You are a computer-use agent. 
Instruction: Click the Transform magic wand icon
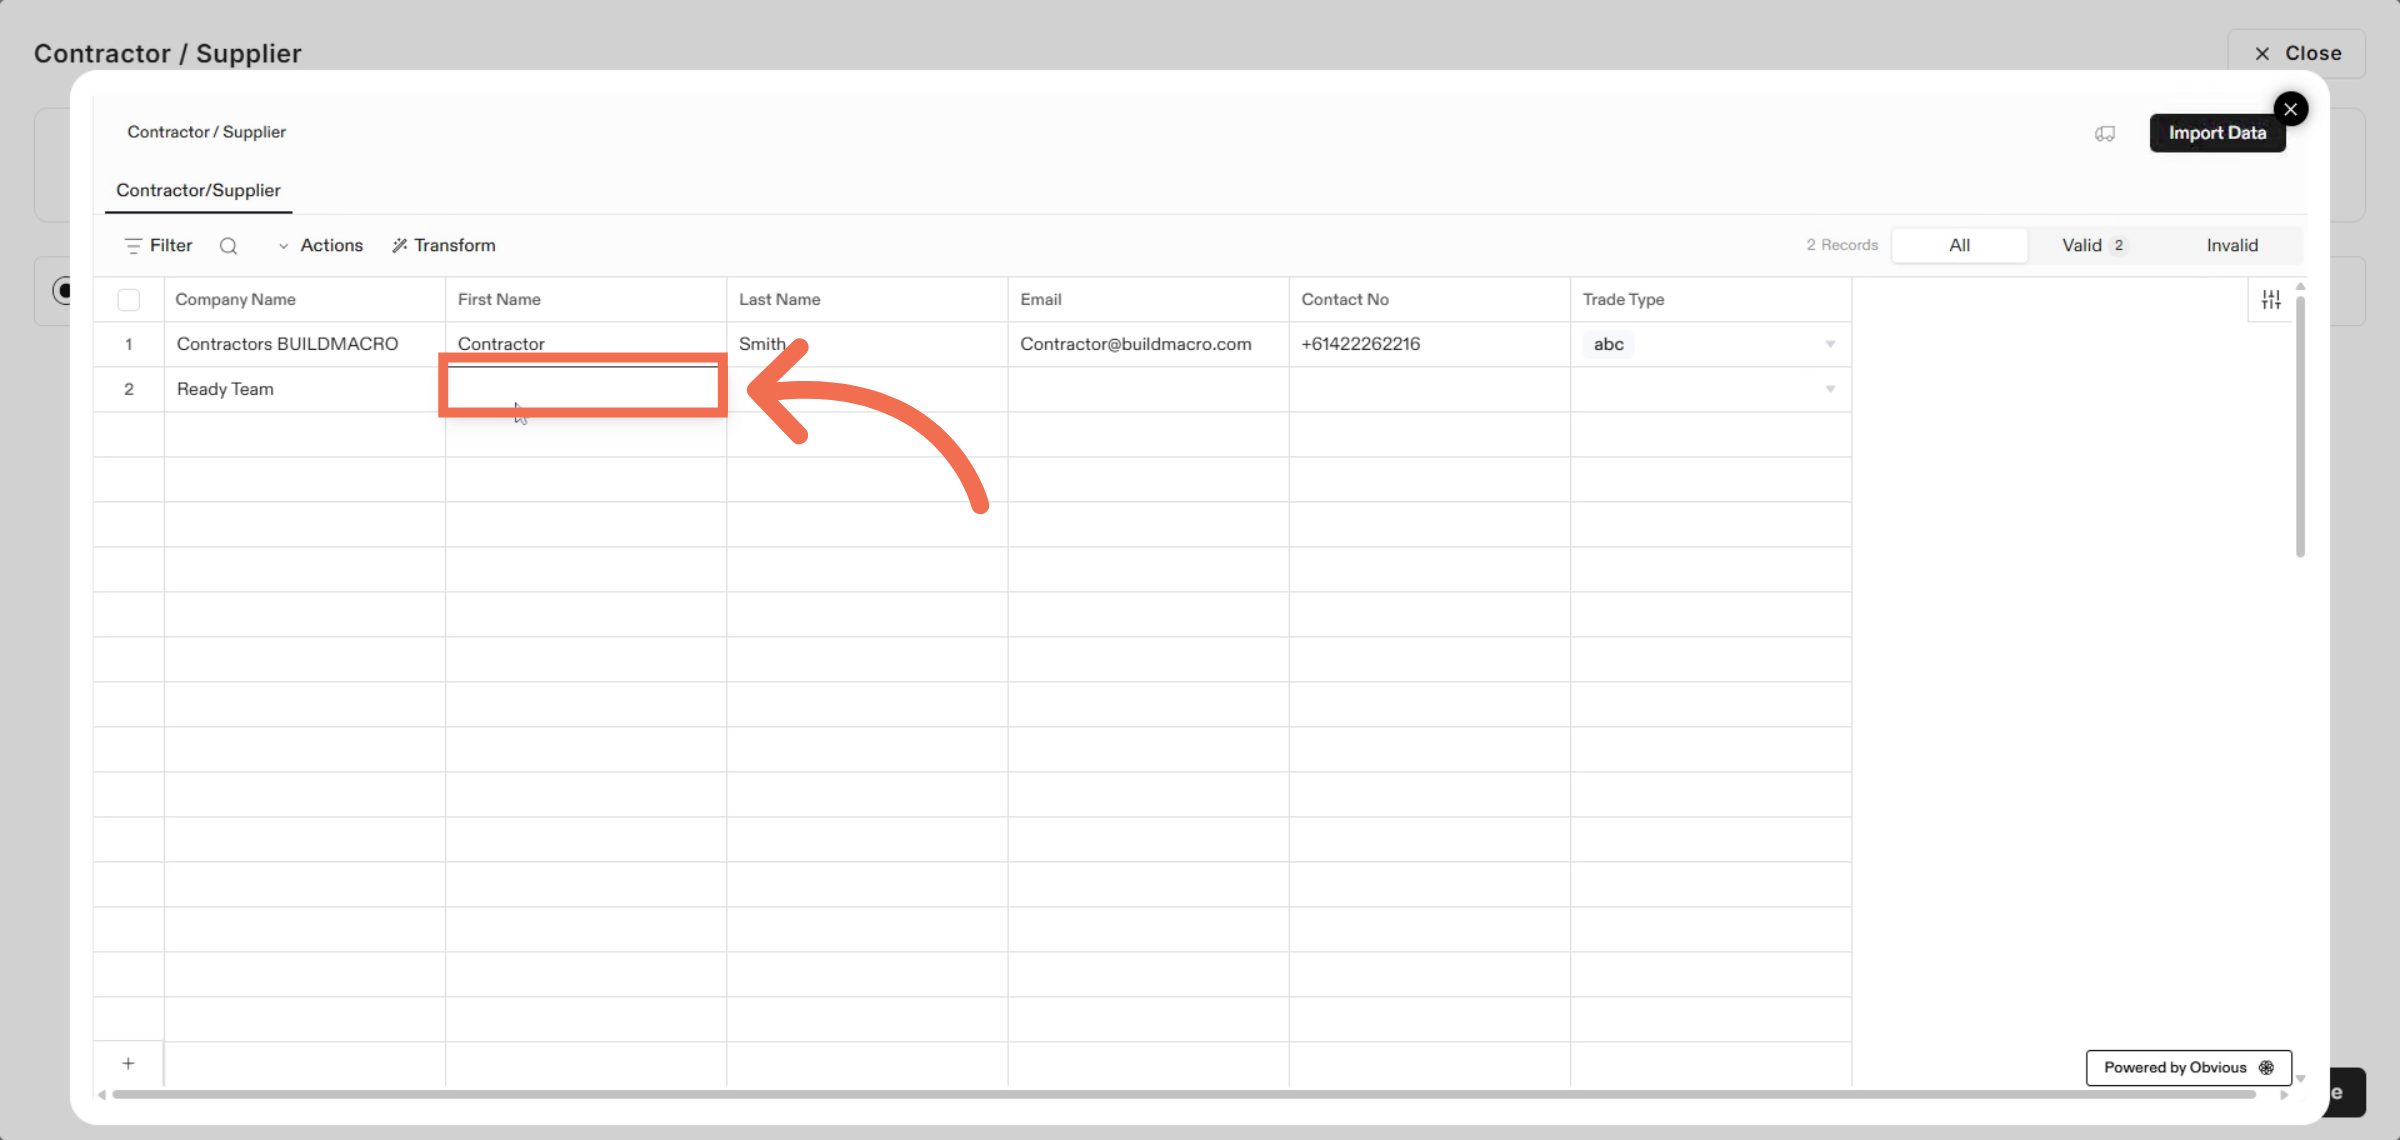(399, 246)
